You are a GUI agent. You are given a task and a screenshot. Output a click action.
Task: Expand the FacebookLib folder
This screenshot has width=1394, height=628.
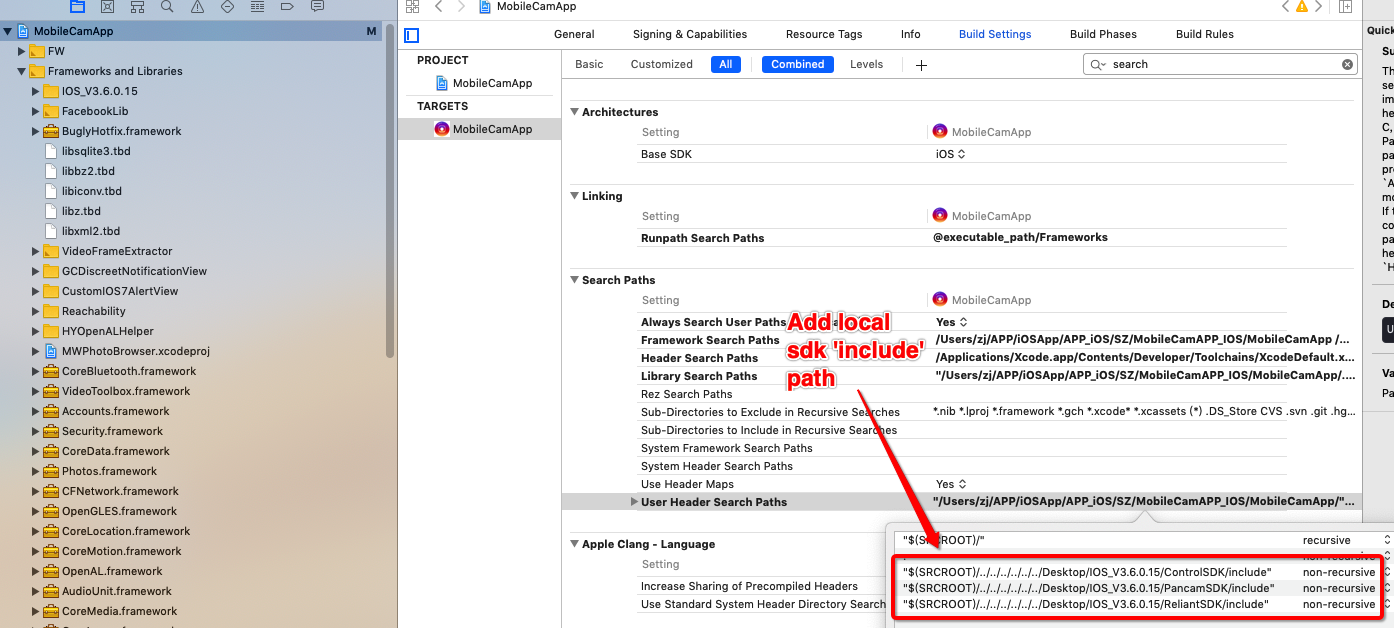36,111
